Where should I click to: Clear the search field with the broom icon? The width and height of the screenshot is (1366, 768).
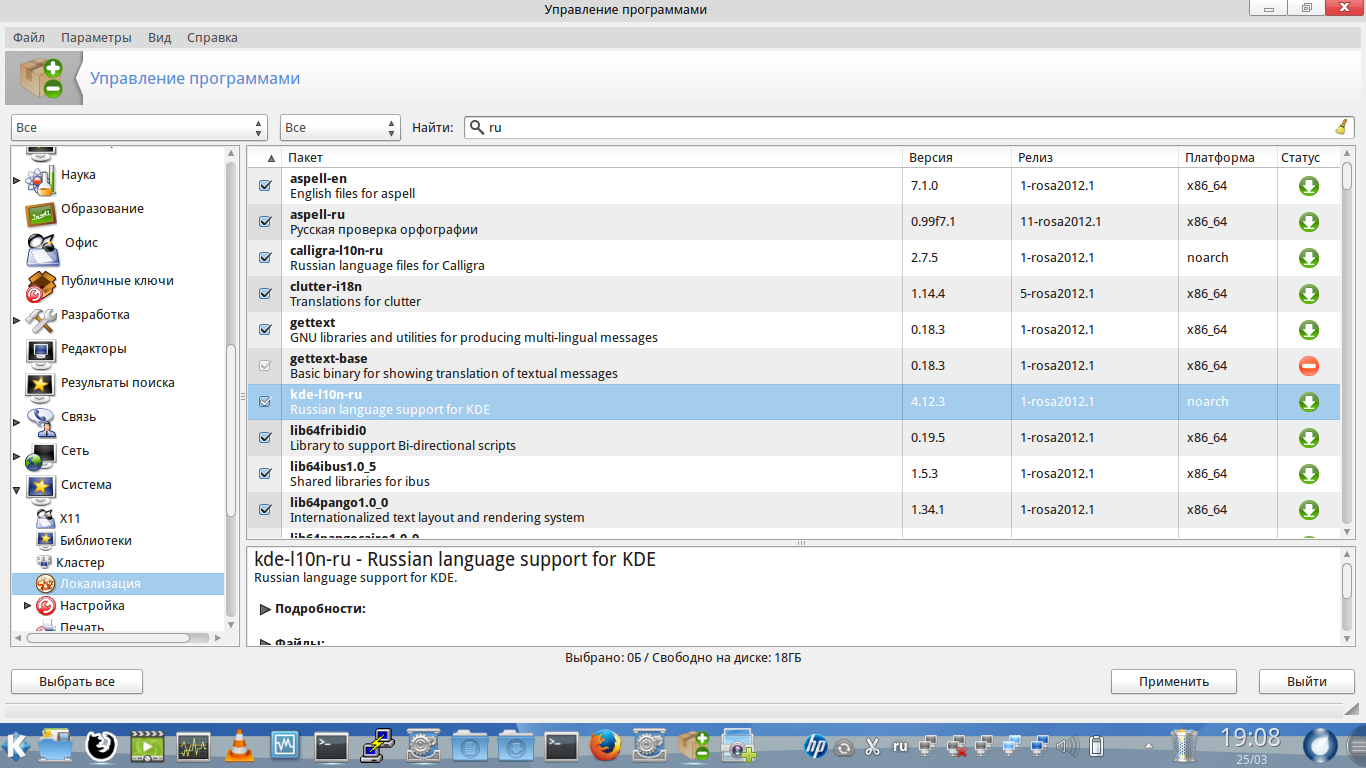pos(1341,127)
